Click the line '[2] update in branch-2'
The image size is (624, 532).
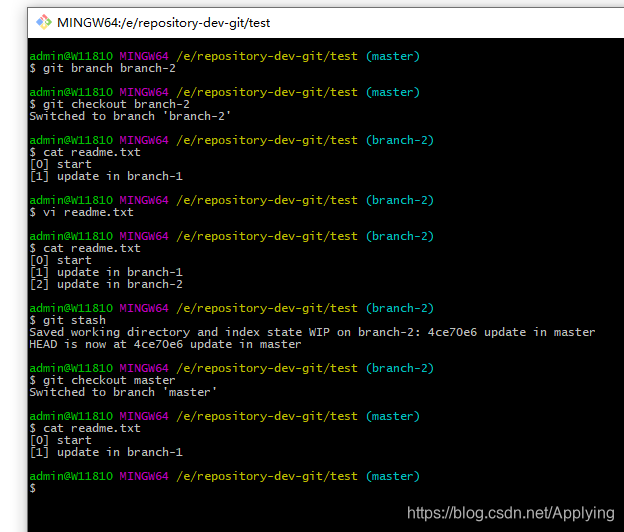[106, 284]
